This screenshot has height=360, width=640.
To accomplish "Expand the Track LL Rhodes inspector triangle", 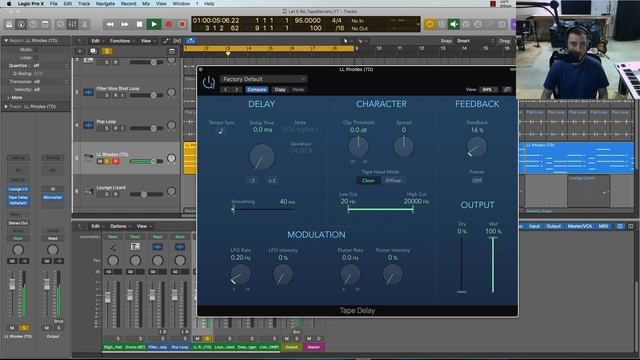I will [6, 107].
